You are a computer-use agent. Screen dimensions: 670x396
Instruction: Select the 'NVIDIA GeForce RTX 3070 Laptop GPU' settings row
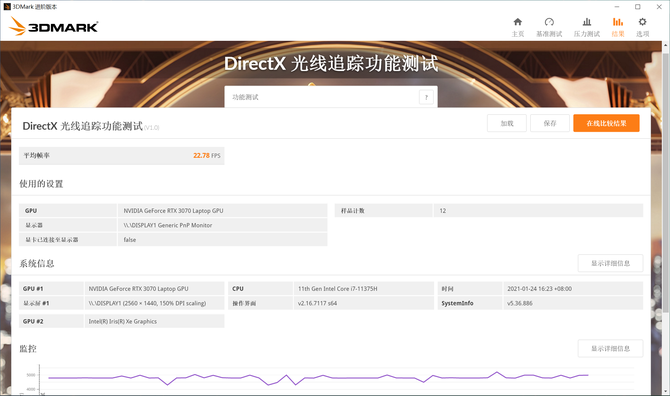click(173, 211)
